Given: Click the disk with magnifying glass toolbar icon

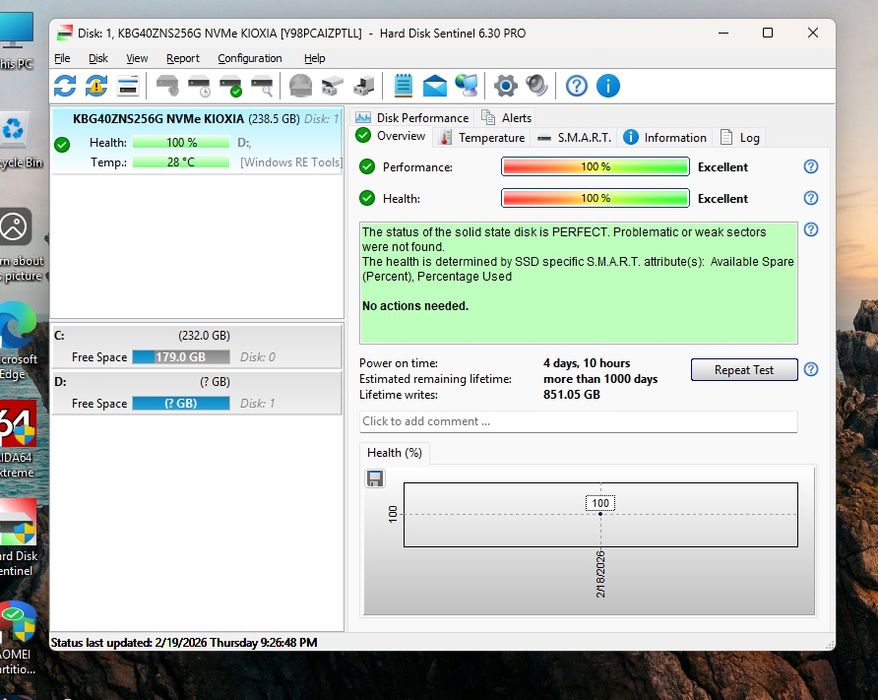Looking at the screenshot, I should [x=262, y=86].
